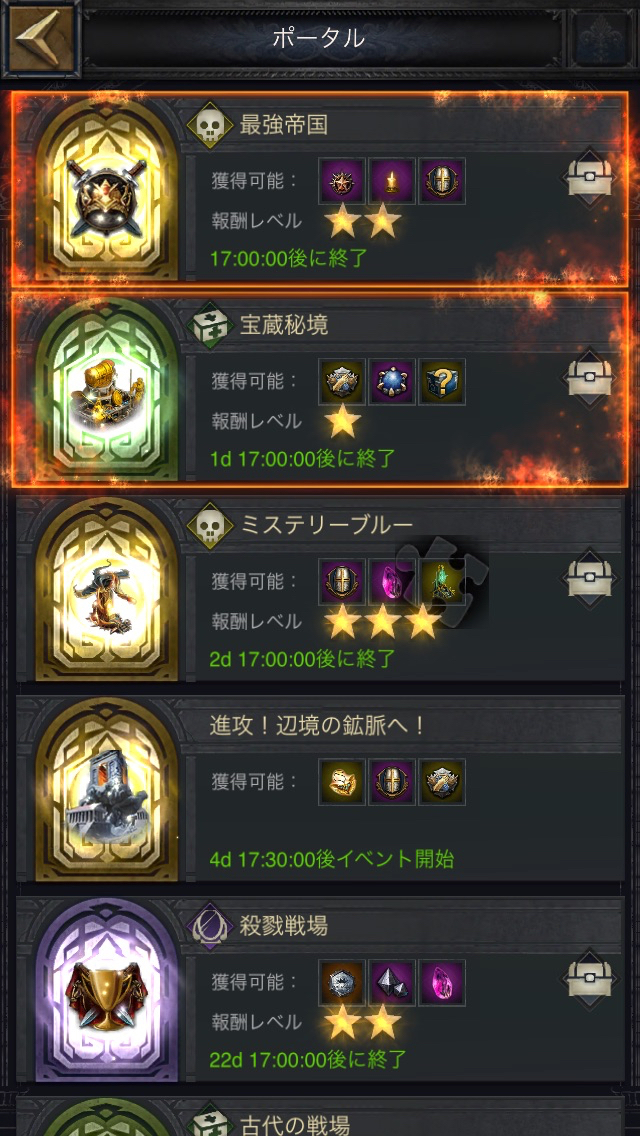Tap the skull icon beside 最強帝国

pyautogui.click(x=210, y=125)
